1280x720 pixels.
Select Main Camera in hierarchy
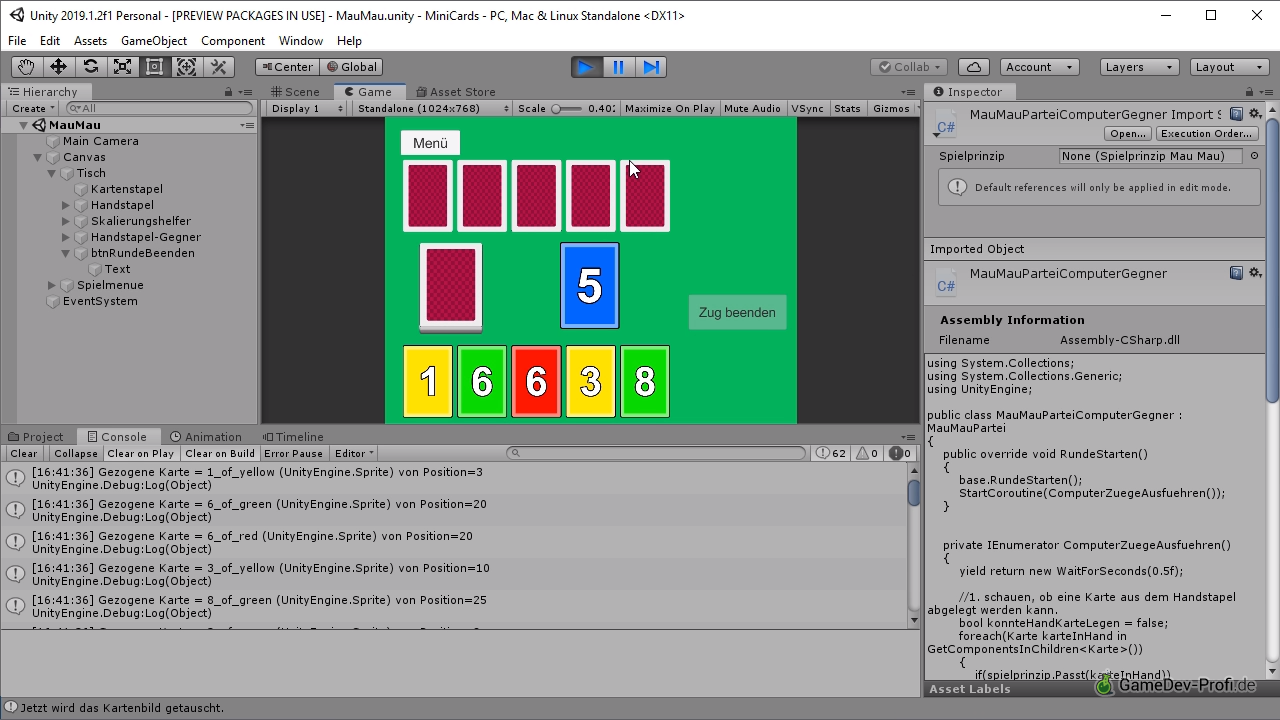coord(100,141)
